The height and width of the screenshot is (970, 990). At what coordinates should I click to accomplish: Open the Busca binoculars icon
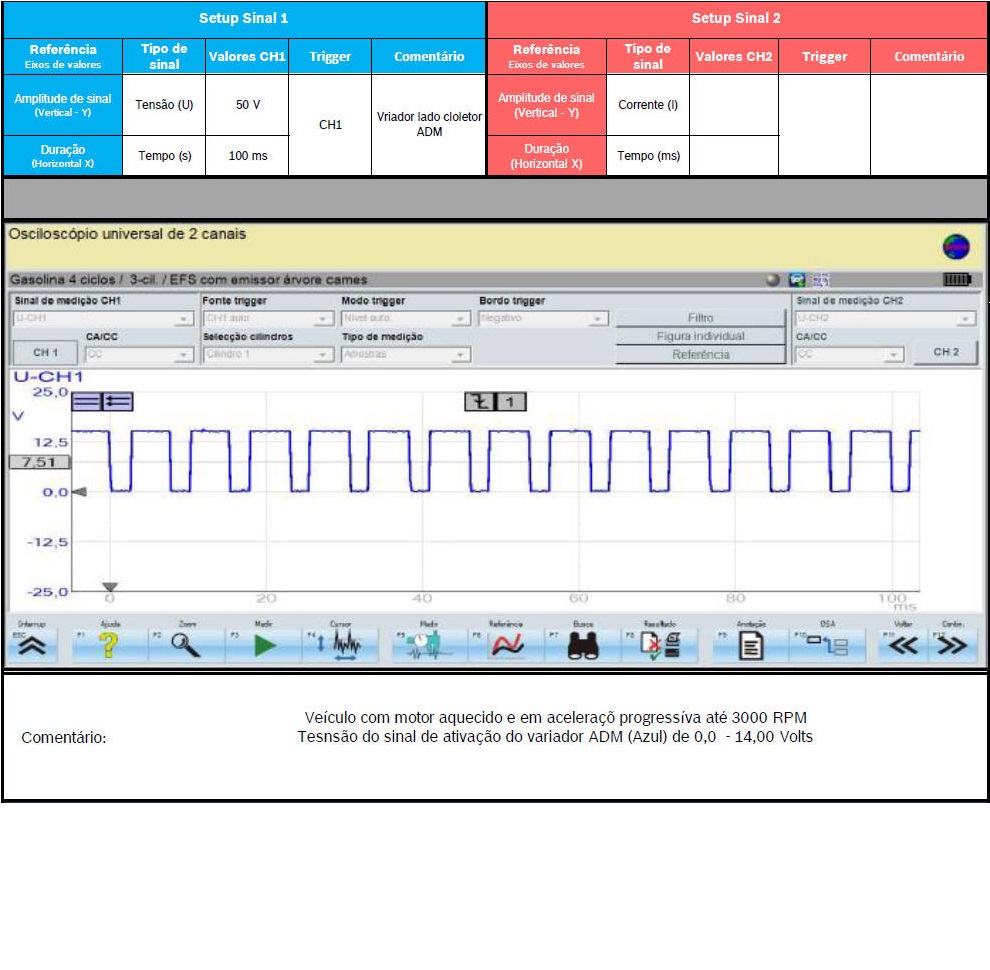583,646
